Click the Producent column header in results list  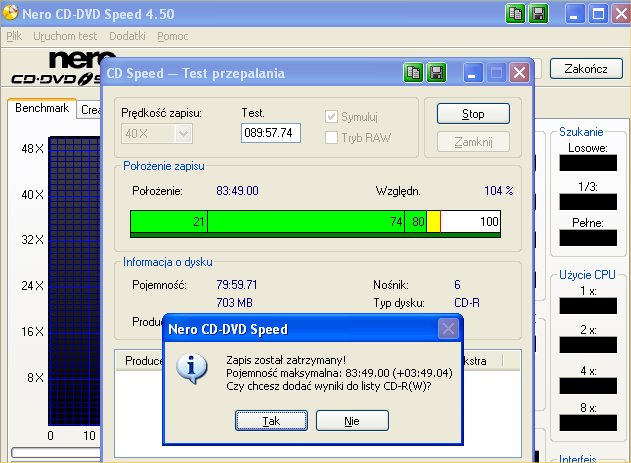coord(140,361)
